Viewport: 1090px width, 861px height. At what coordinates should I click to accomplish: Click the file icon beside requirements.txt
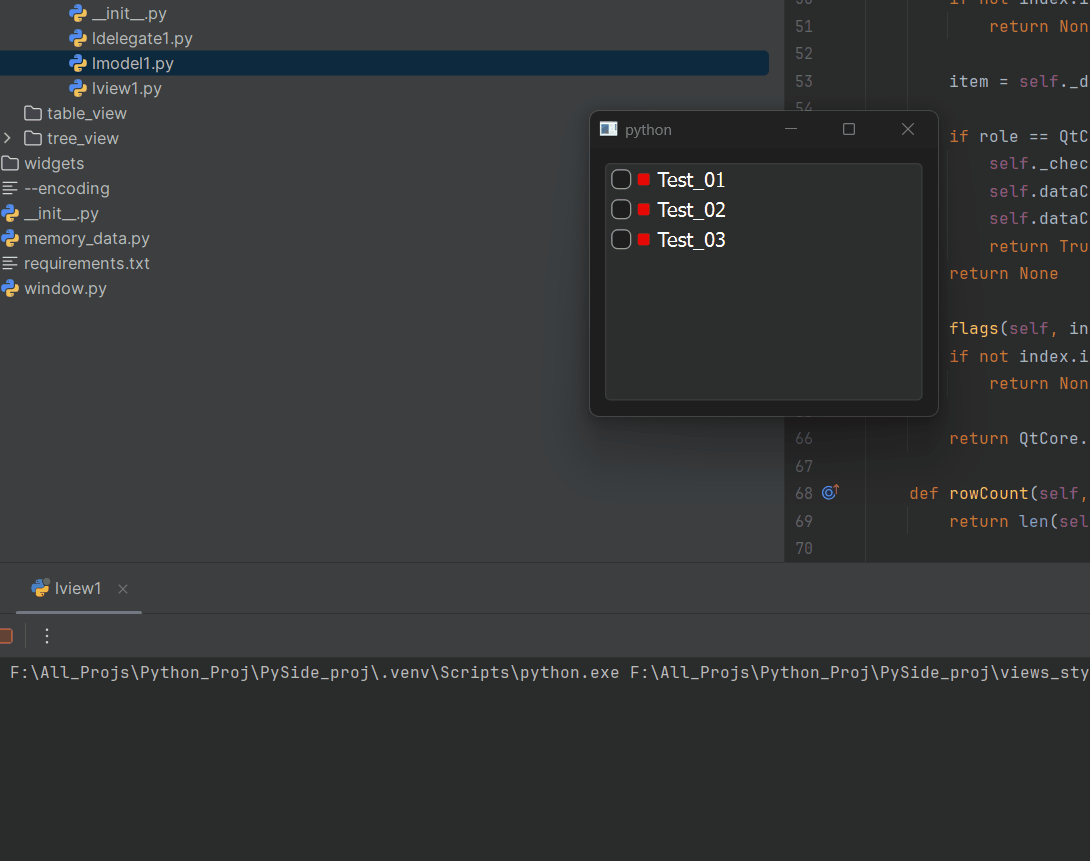pyautogui.click(x=10, y=263)
